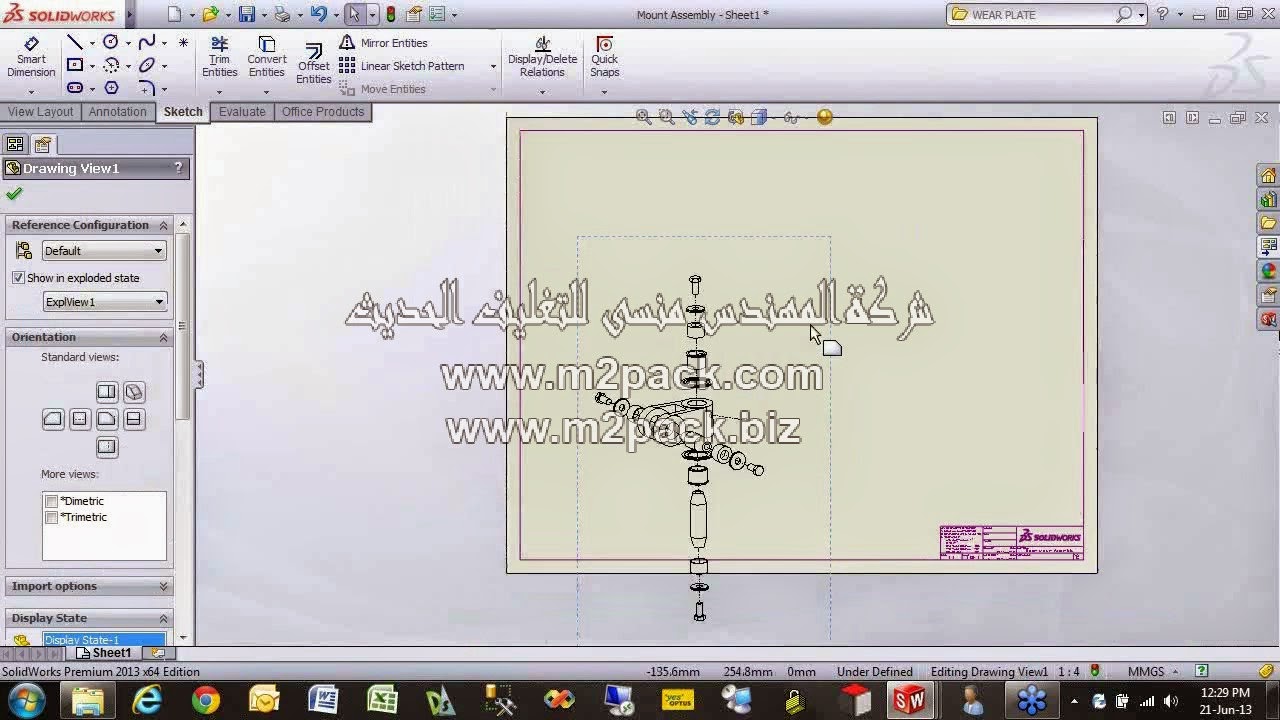Open the Windows Start menu

pyautogui.click(x=26, y=700)
